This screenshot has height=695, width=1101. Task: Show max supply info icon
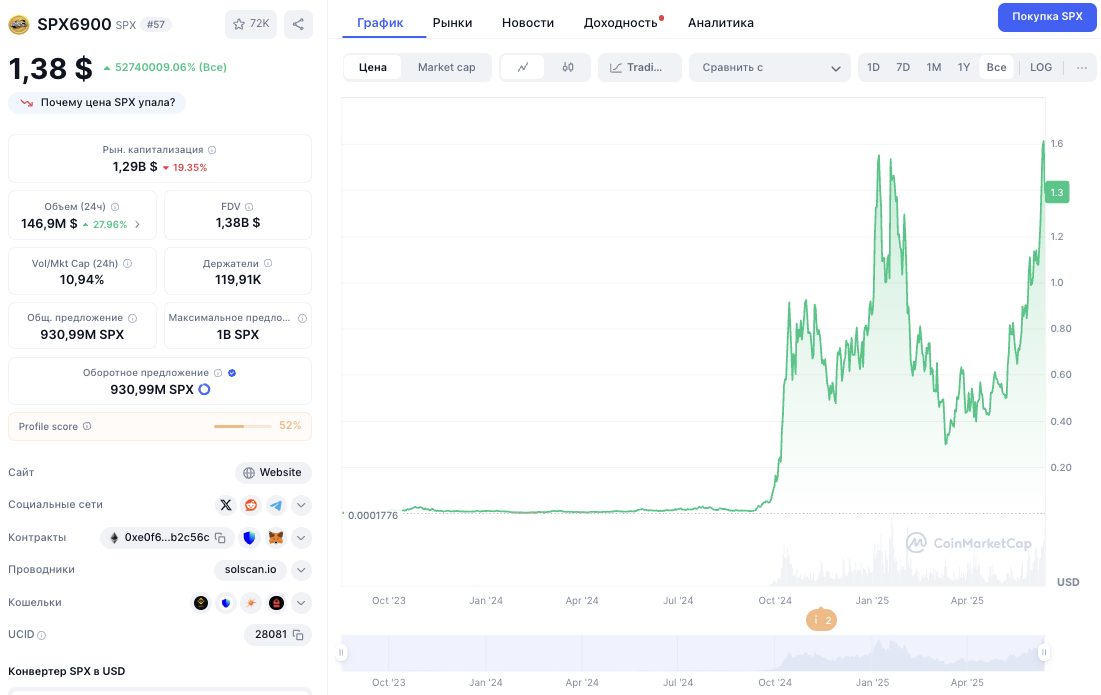coord(303,318)
